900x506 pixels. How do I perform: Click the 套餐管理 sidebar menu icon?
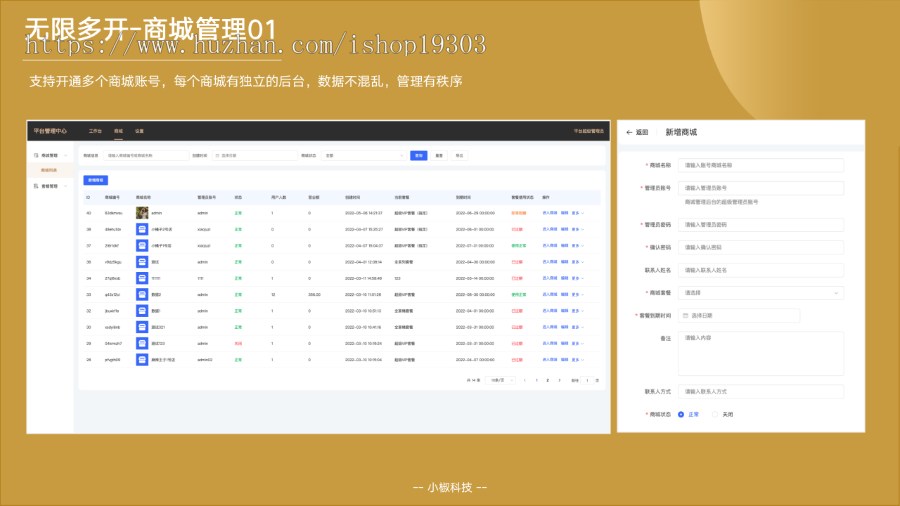tap(36, 186)
